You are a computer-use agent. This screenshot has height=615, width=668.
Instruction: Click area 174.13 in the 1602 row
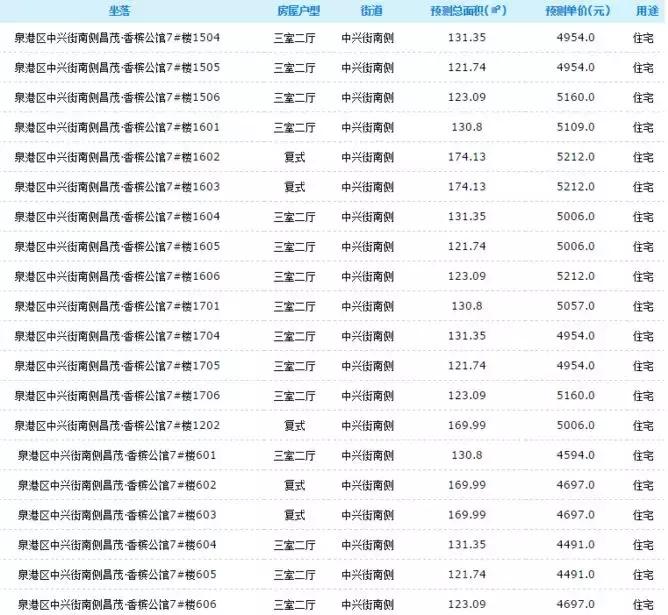coord(467,157)
